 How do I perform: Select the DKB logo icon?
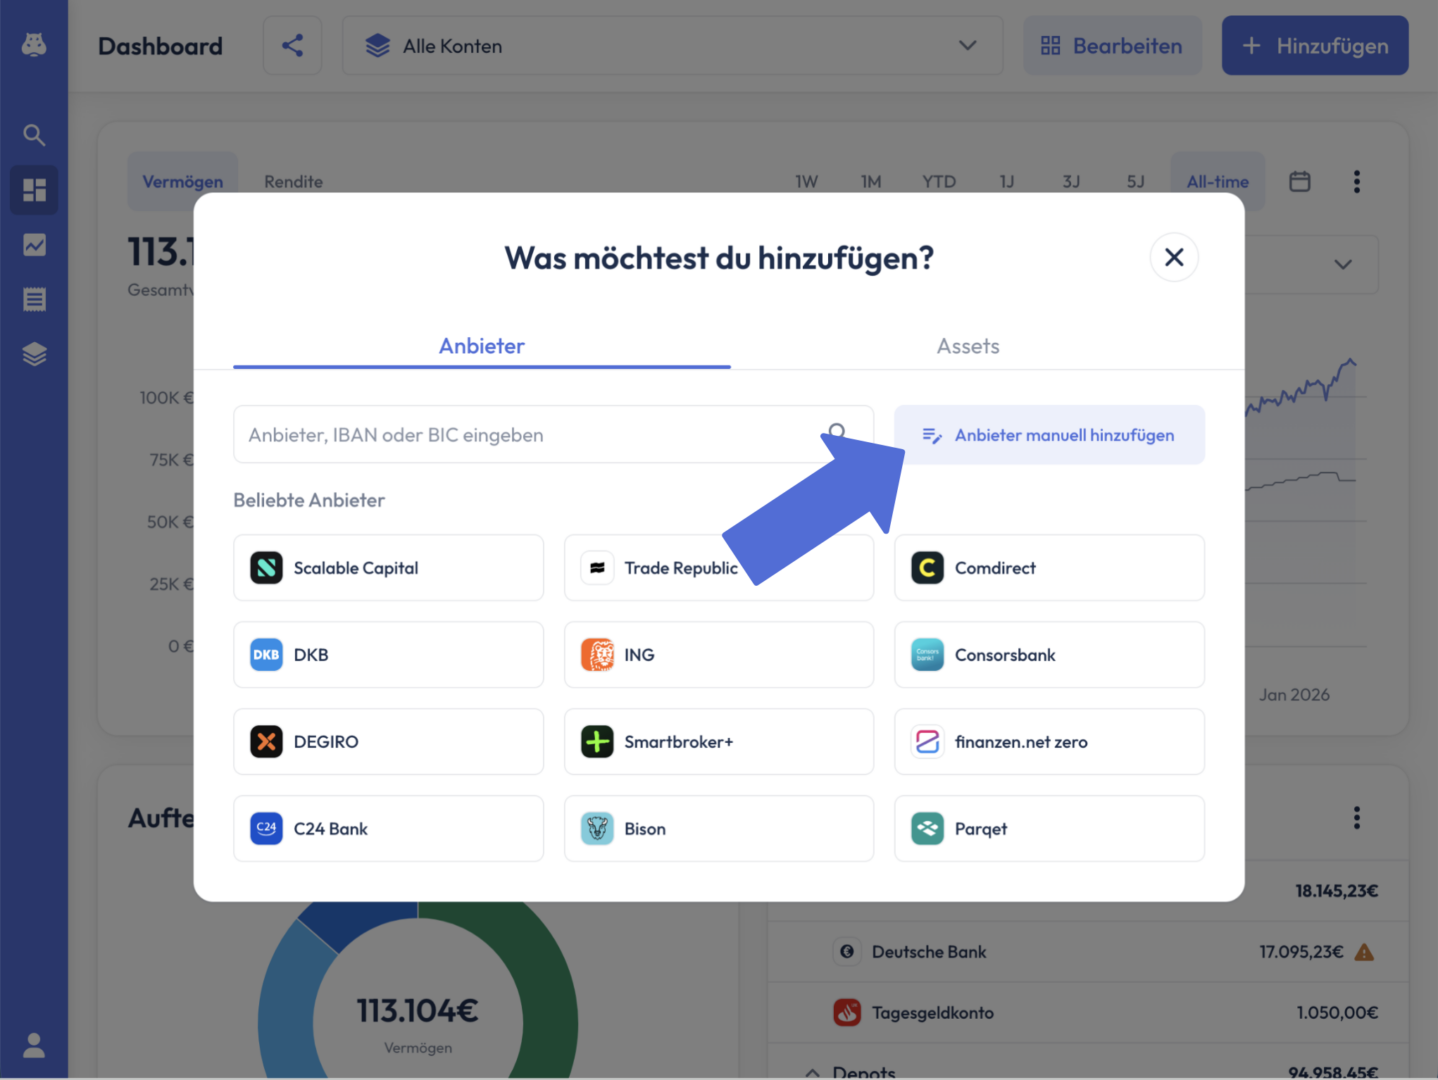point(266,655)
